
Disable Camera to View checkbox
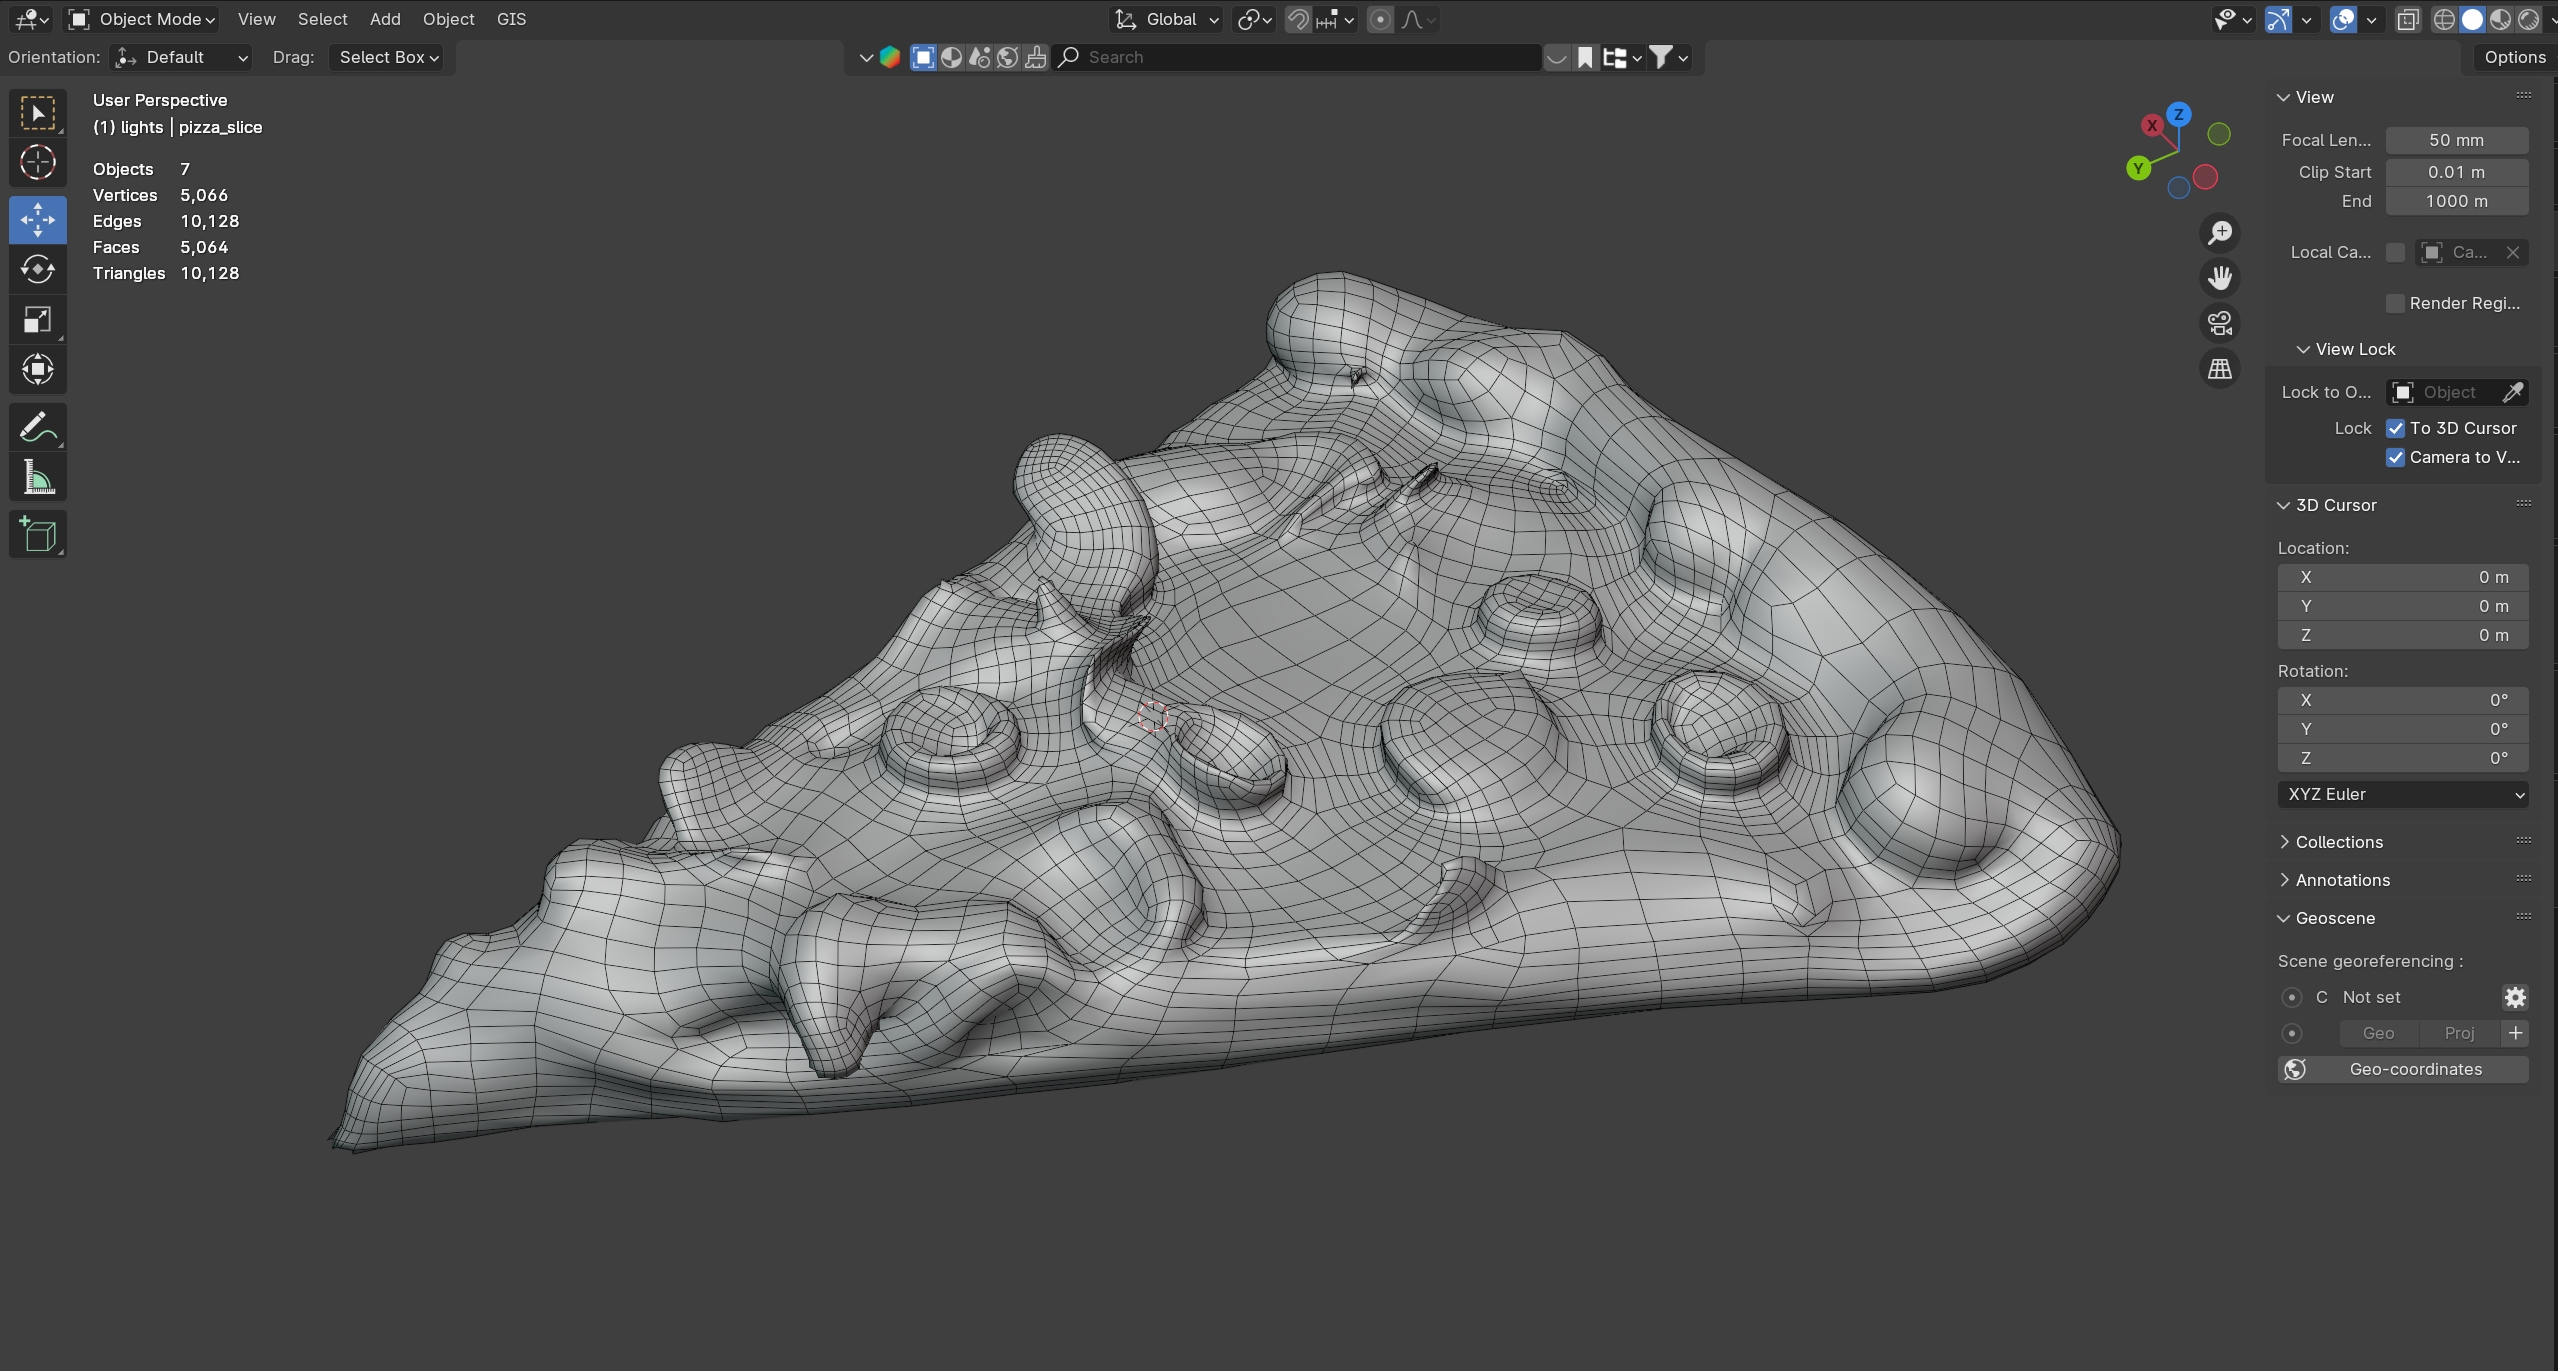pos(2396,457)
